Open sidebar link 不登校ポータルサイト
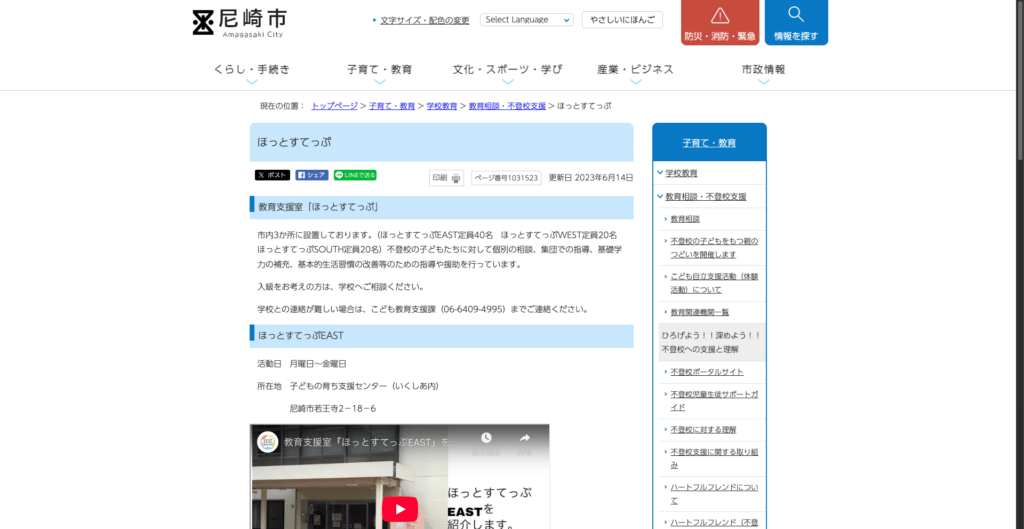 pyautogui.click(x=707, y=372)
